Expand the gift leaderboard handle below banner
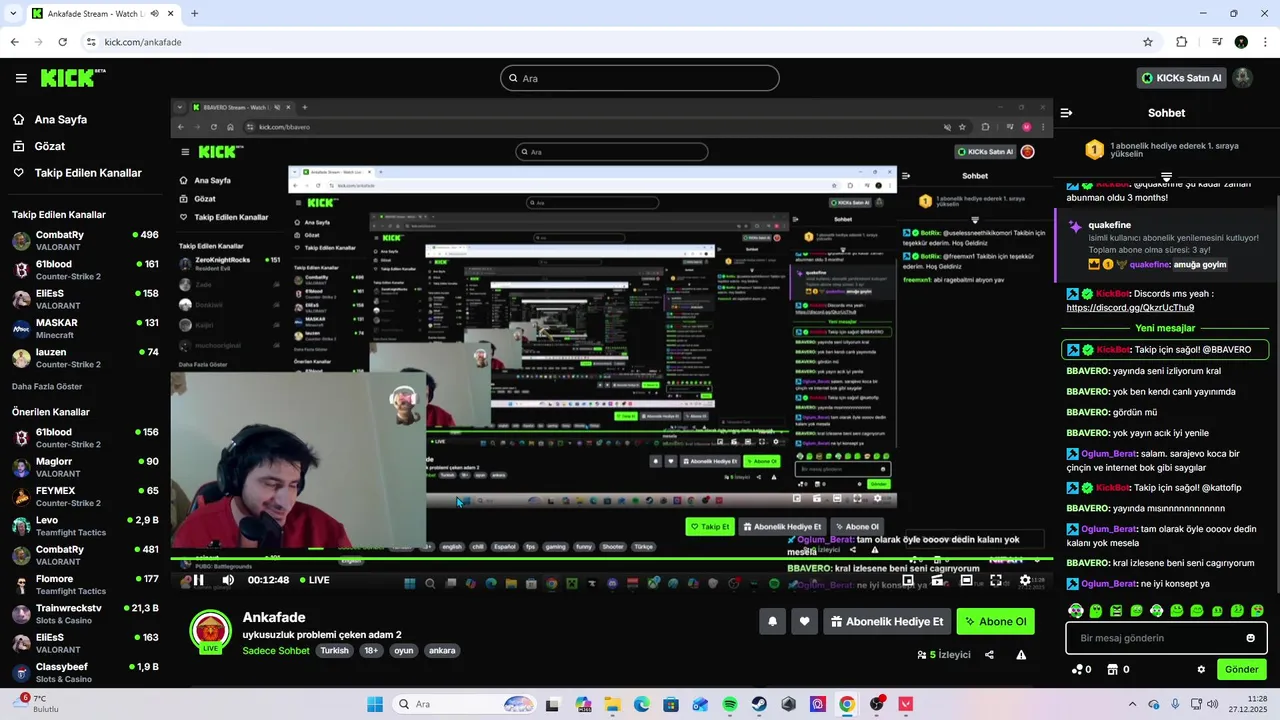Viewport: 1280px width, 720px height. [x=1166, y=177]
